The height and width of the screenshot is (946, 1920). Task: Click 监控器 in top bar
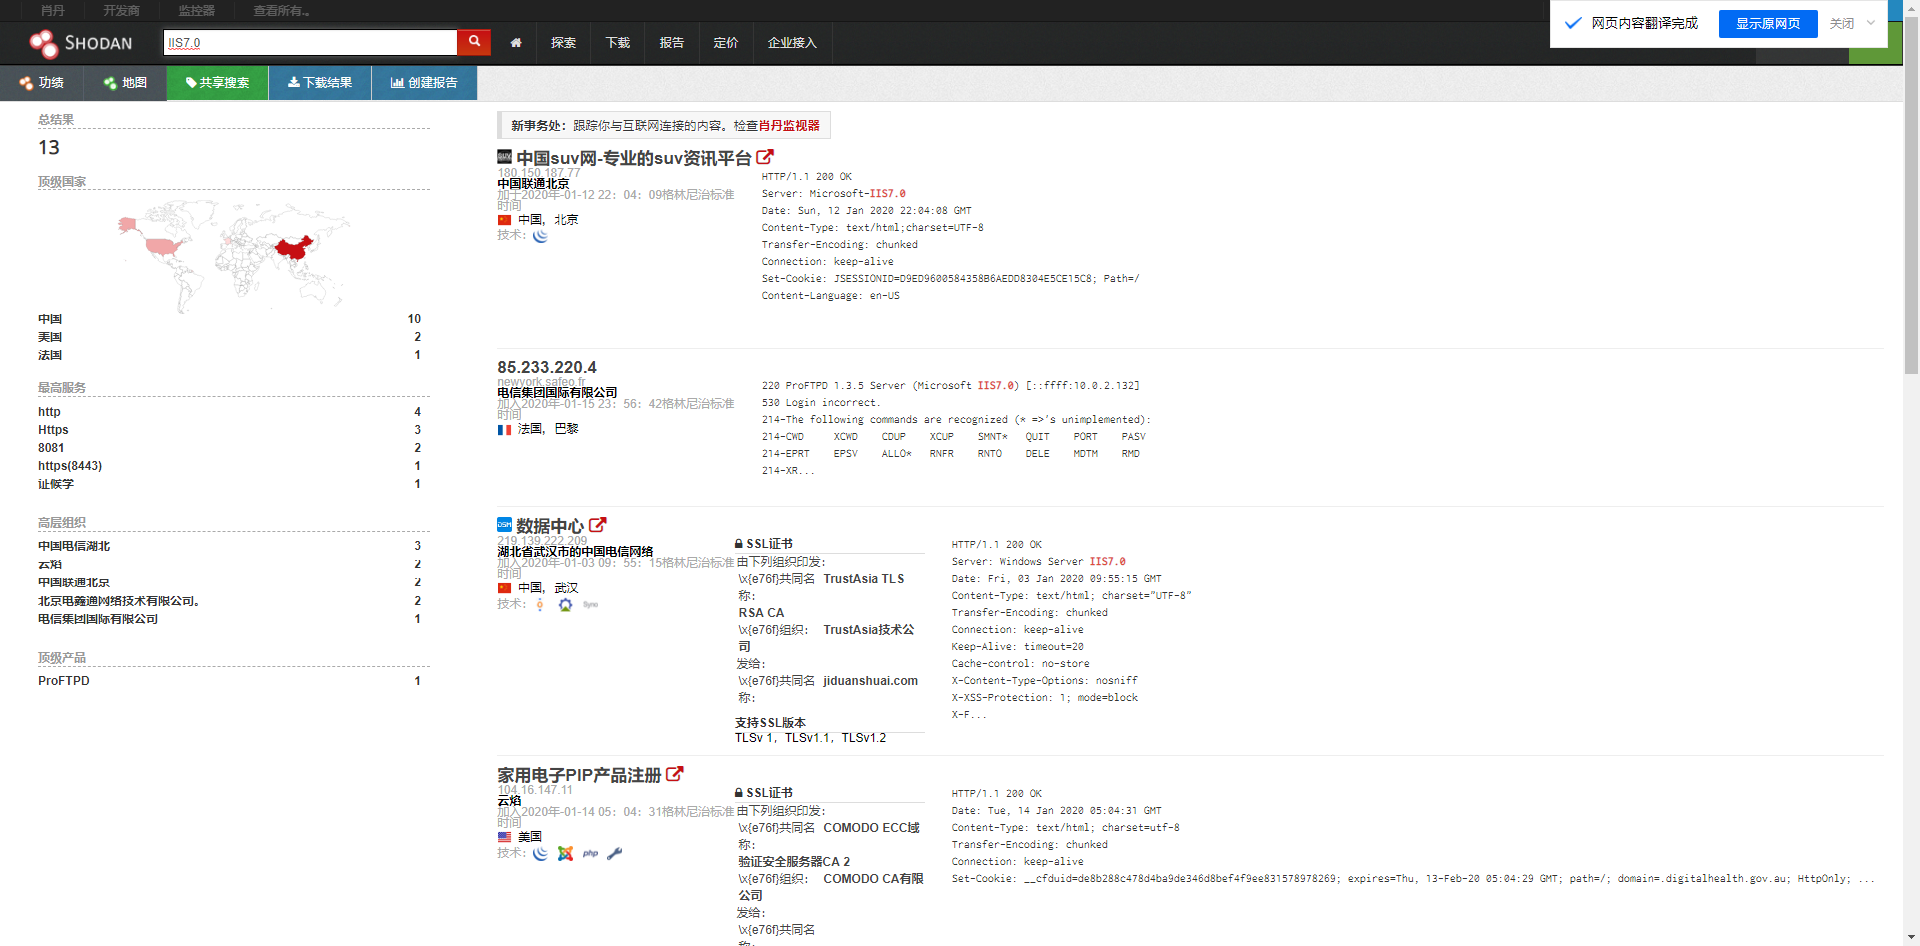coord(197,11)
